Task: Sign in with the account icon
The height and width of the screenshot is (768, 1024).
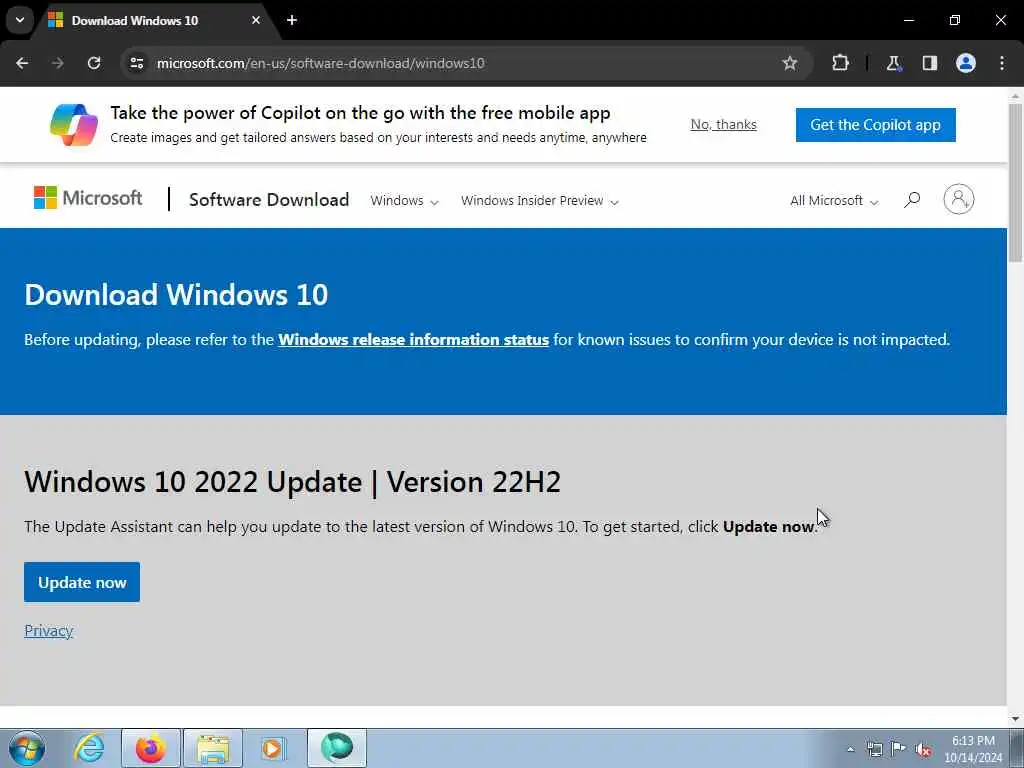Action: coord(959,199)
